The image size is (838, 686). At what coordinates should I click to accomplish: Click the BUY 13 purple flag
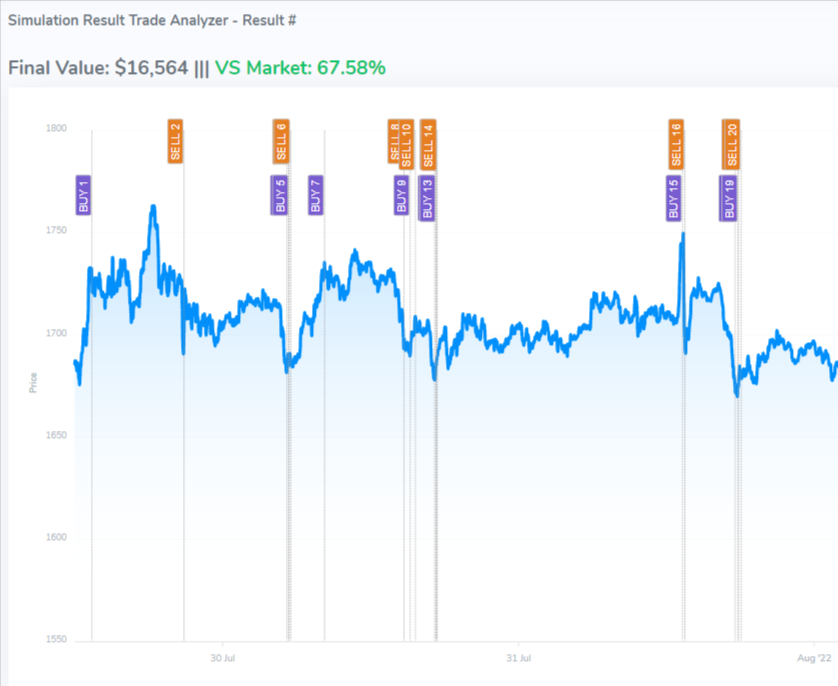click(427, 196)
